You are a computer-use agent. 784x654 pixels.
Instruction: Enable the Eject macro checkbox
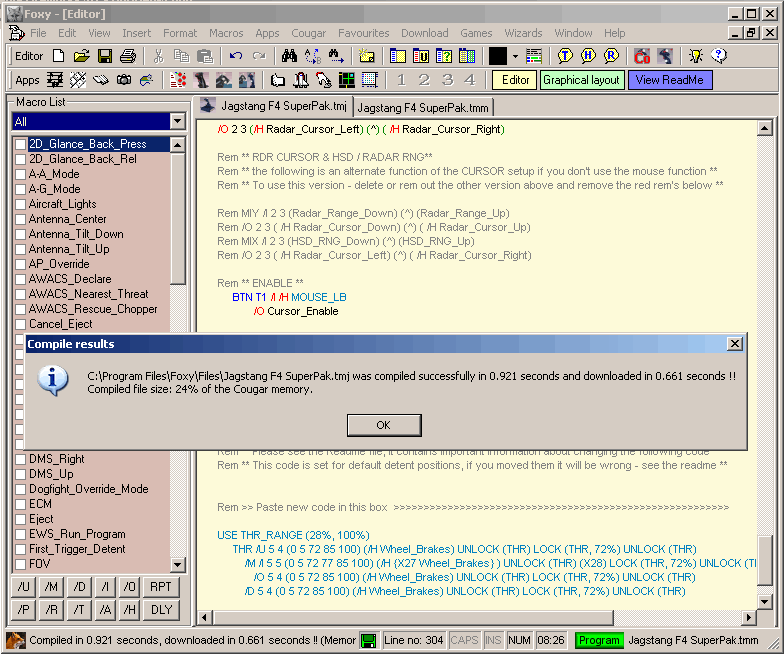click(20, 519)
